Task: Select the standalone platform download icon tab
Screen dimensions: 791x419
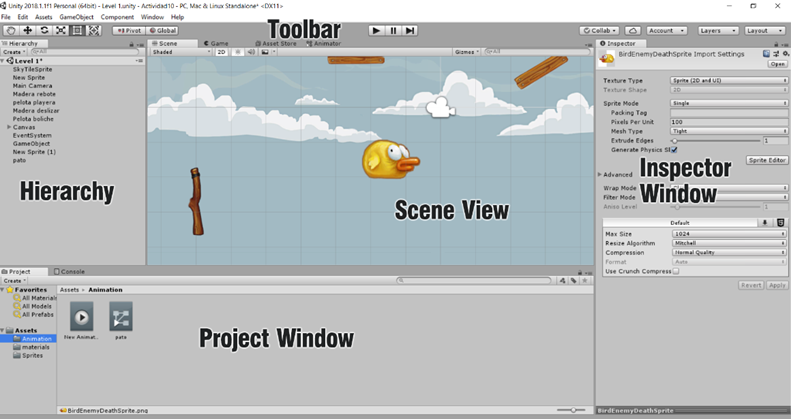Action: pos(765,222)
